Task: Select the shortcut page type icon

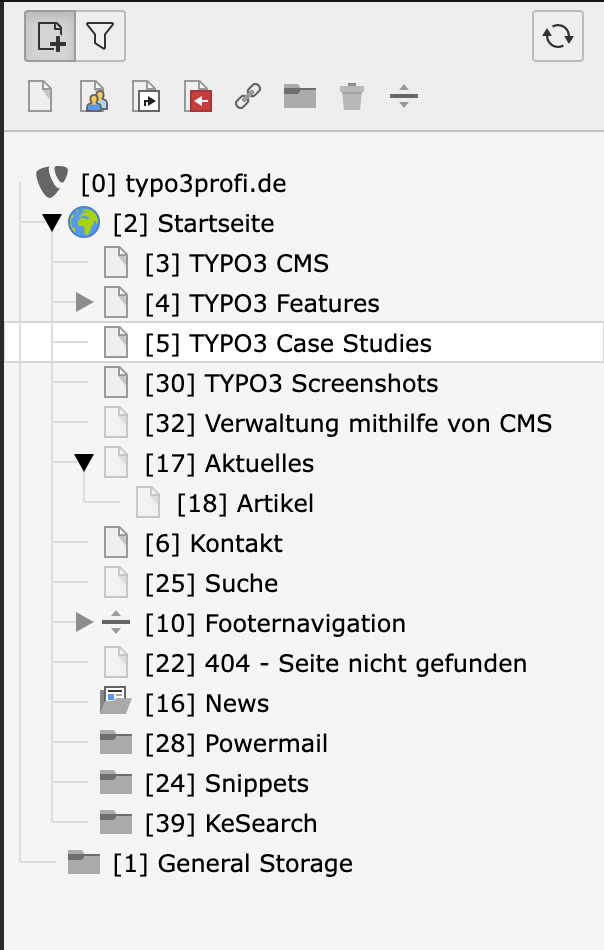Action: pyautogui.click(x=146, y=96)
